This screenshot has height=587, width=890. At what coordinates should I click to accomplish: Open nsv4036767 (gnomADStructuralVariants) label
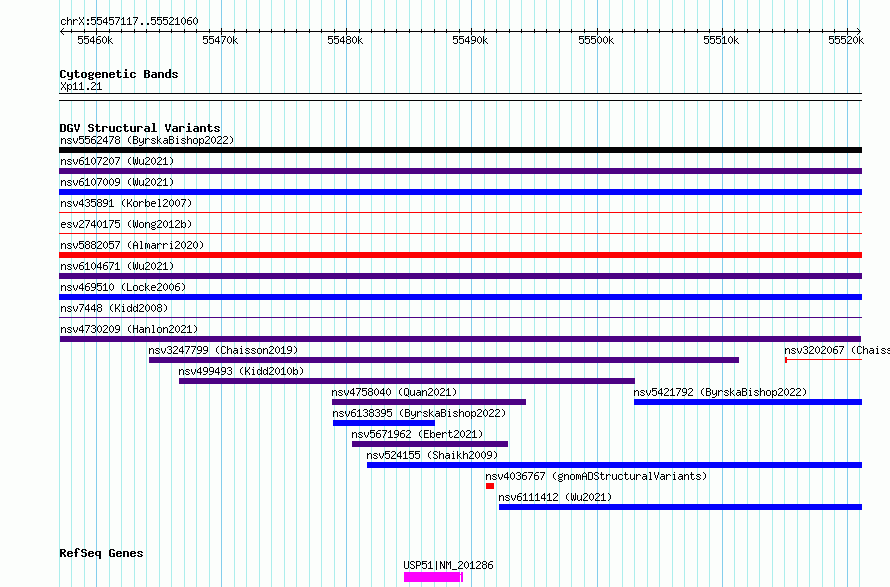coord(596,476)
